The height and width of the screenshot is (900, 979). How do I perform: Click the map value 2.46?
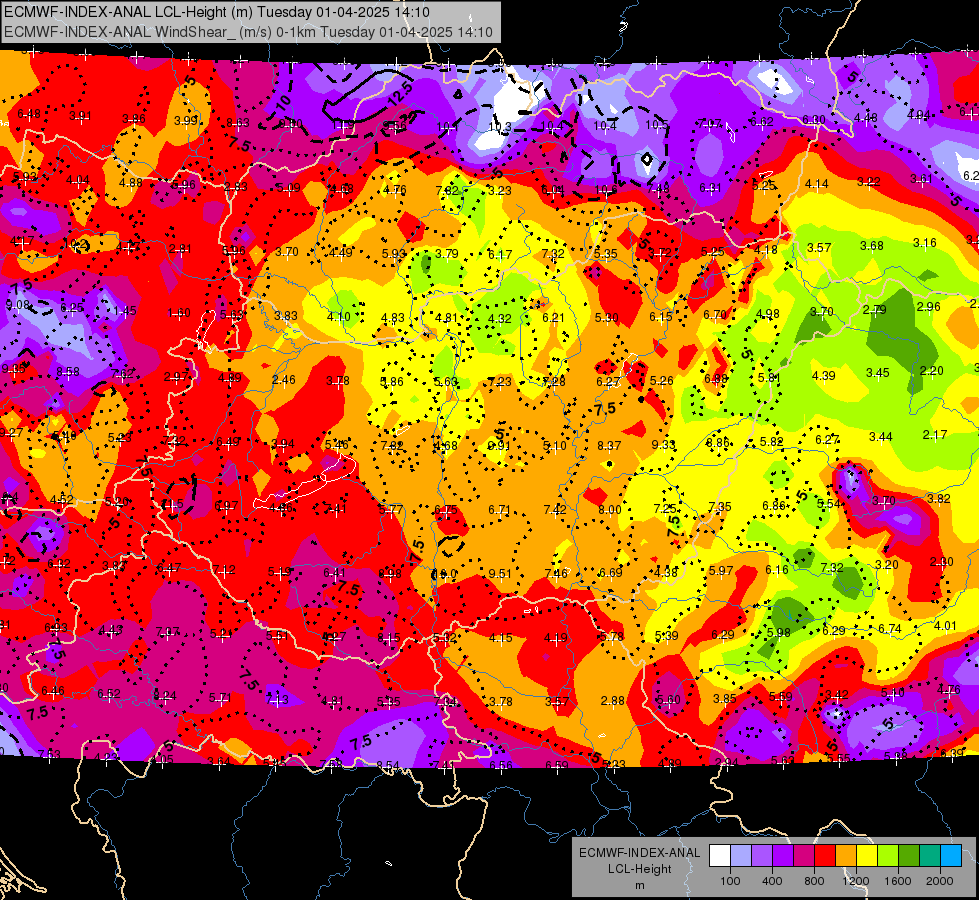284,380
